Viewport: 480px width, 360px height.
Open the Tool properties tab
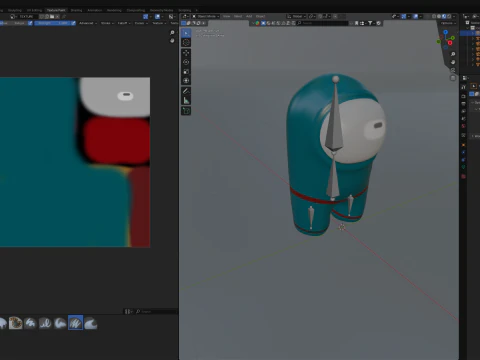[463, 87]
